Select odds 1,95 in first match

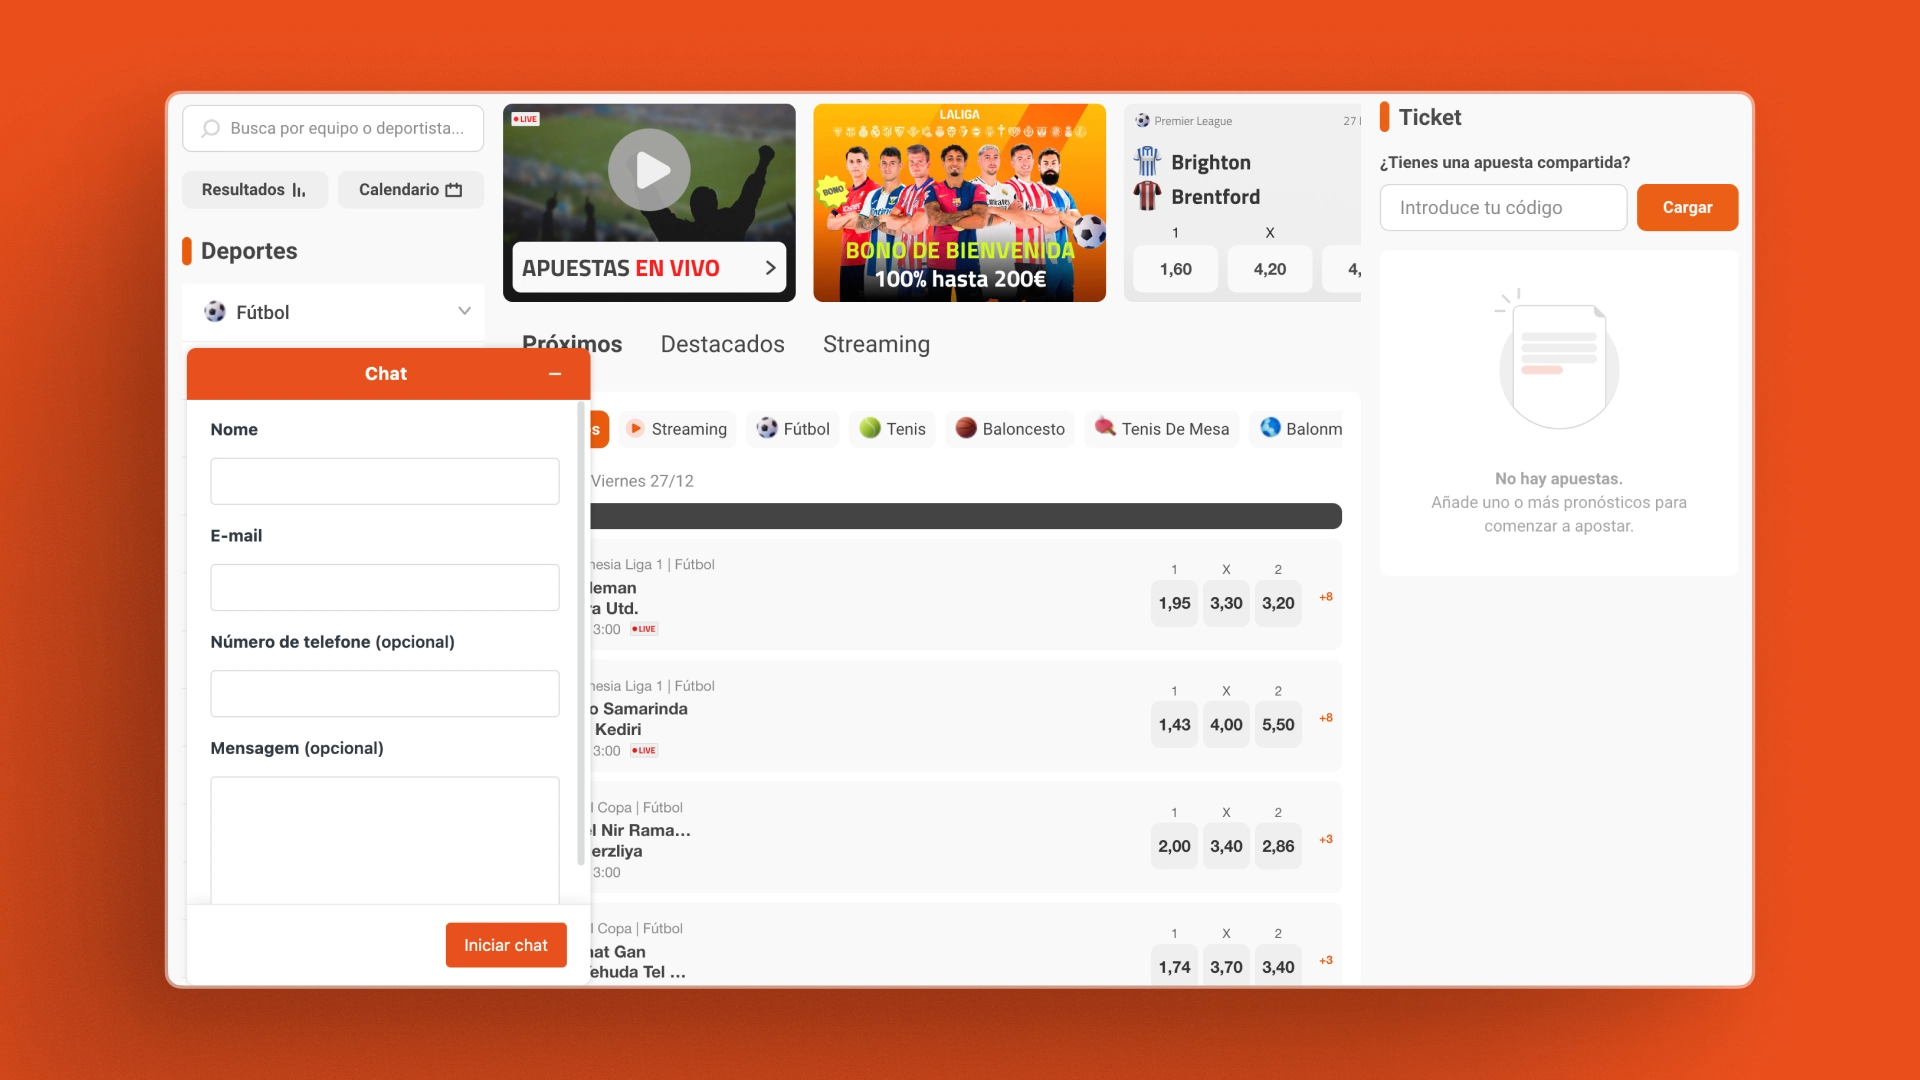click(1174, 603)
